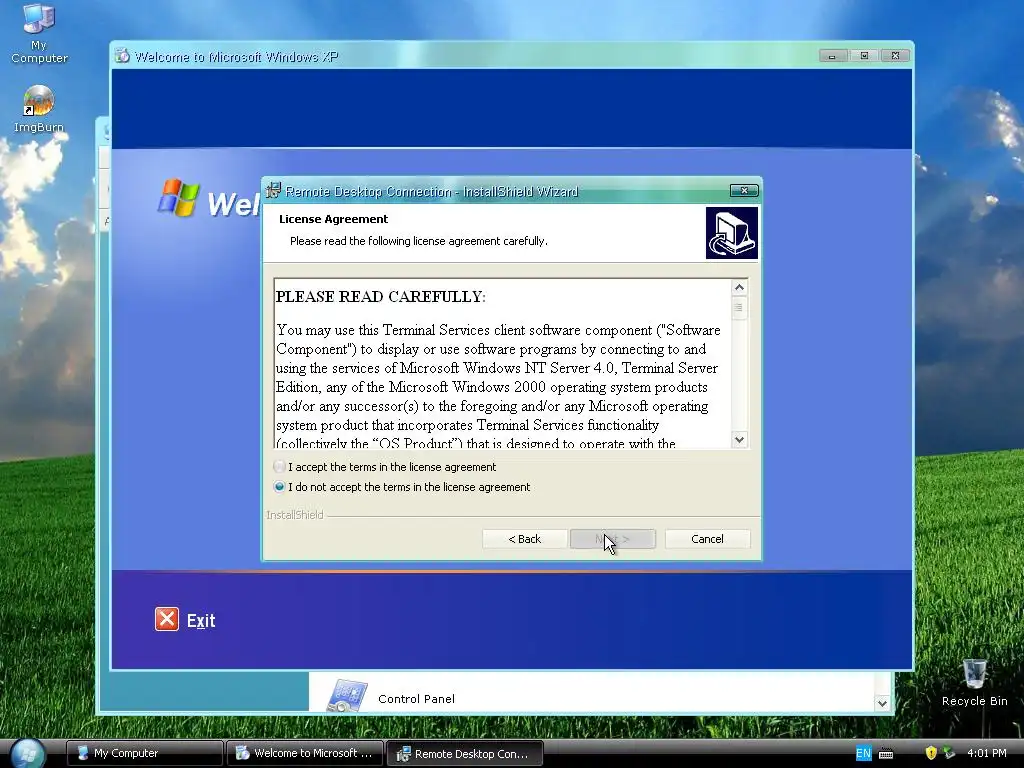Cancel the InstallShield wizard
Screen dimensions: 1024x768
tap(707, 539)
